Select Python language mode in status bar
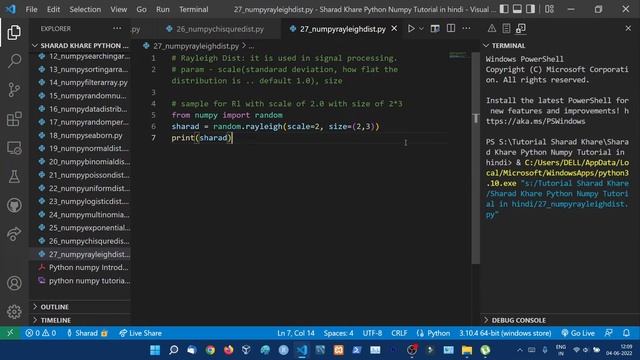Image resolution: width=640 pixels, height=360 pixels. coord(433,333)
